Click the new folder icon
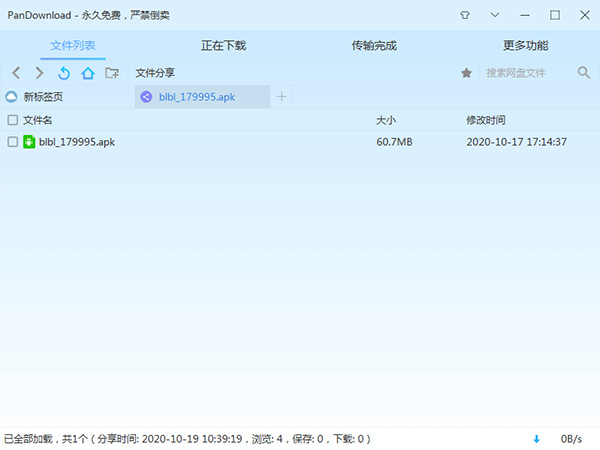The image size is (600, 450). [112, 73]
